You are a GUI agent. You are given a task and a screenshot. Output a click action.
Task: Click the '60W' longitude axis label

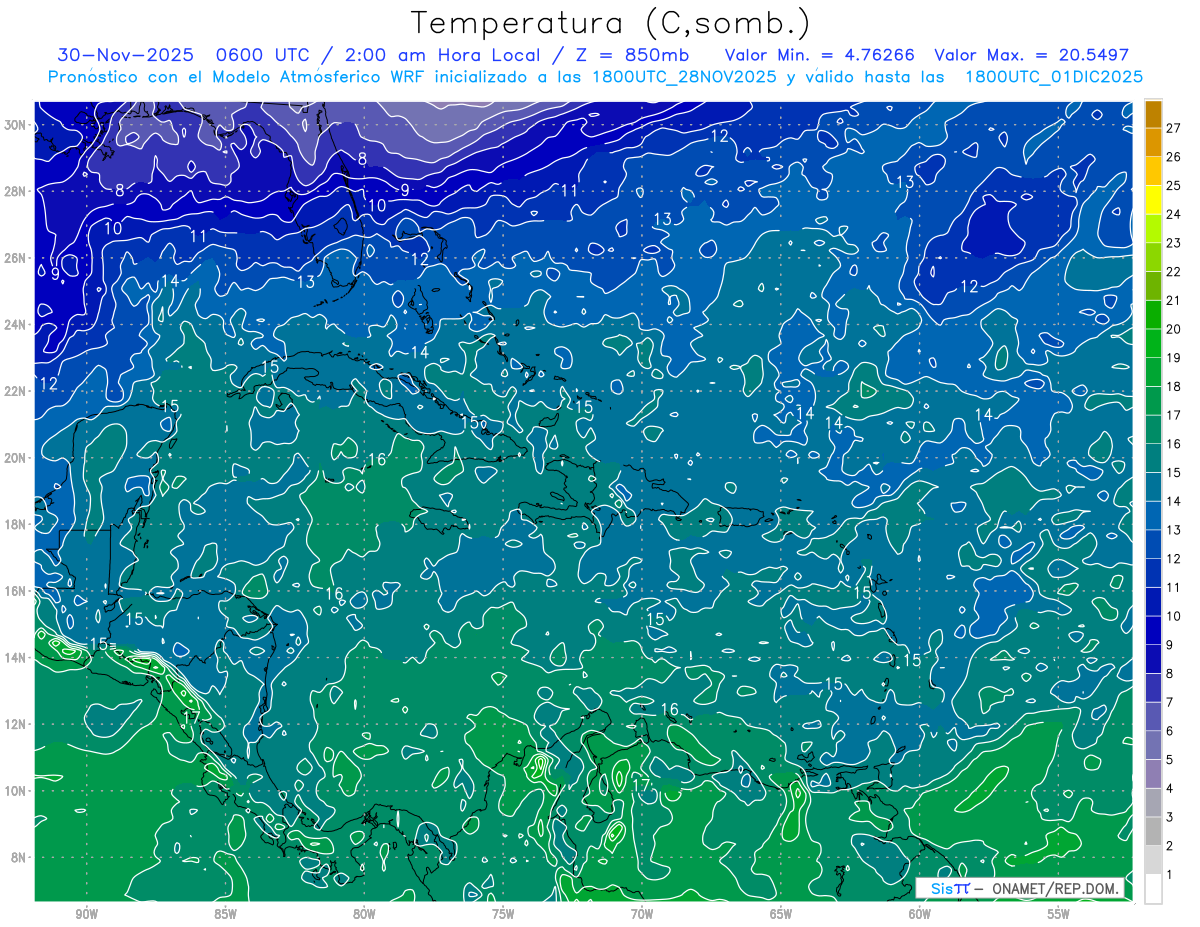tap(920, 913)
